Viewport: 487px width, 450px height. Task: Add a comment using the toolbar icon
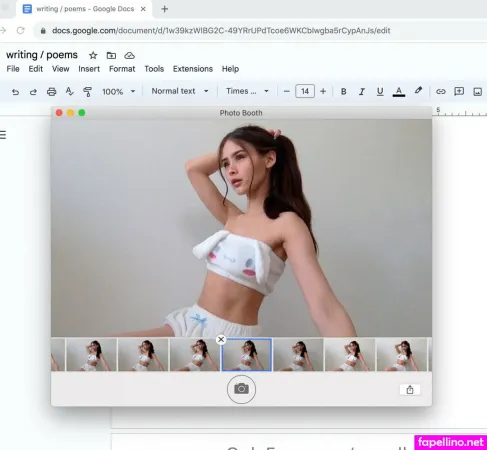459,91
